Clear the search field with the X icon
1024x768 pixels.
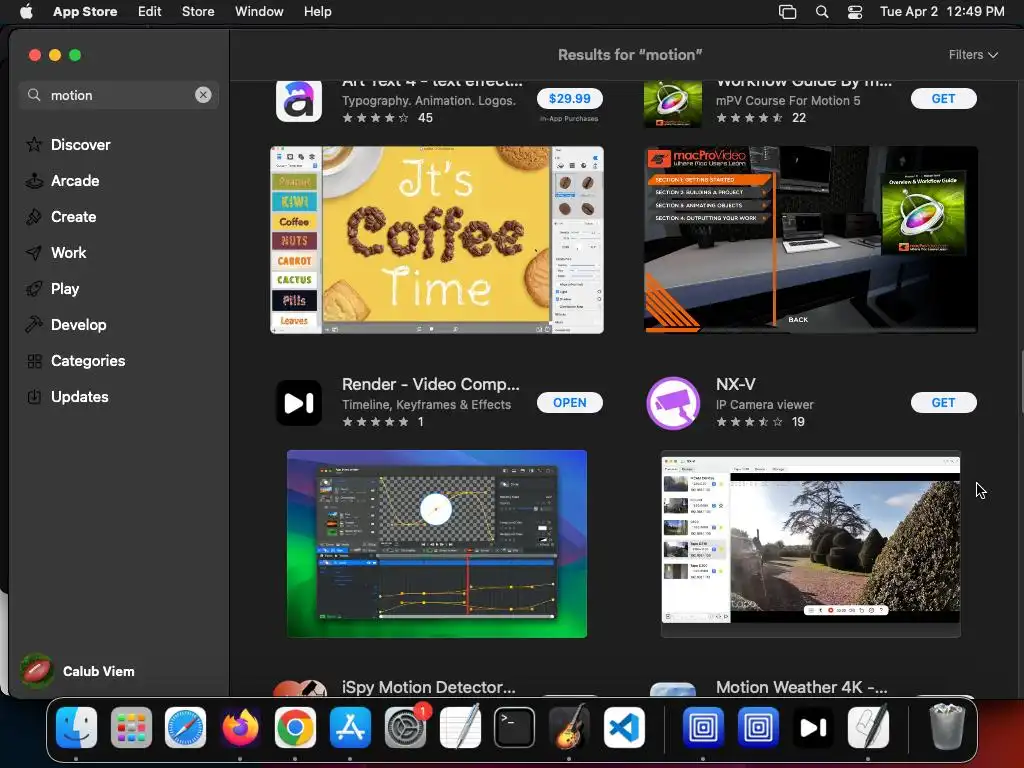point(203,95)
